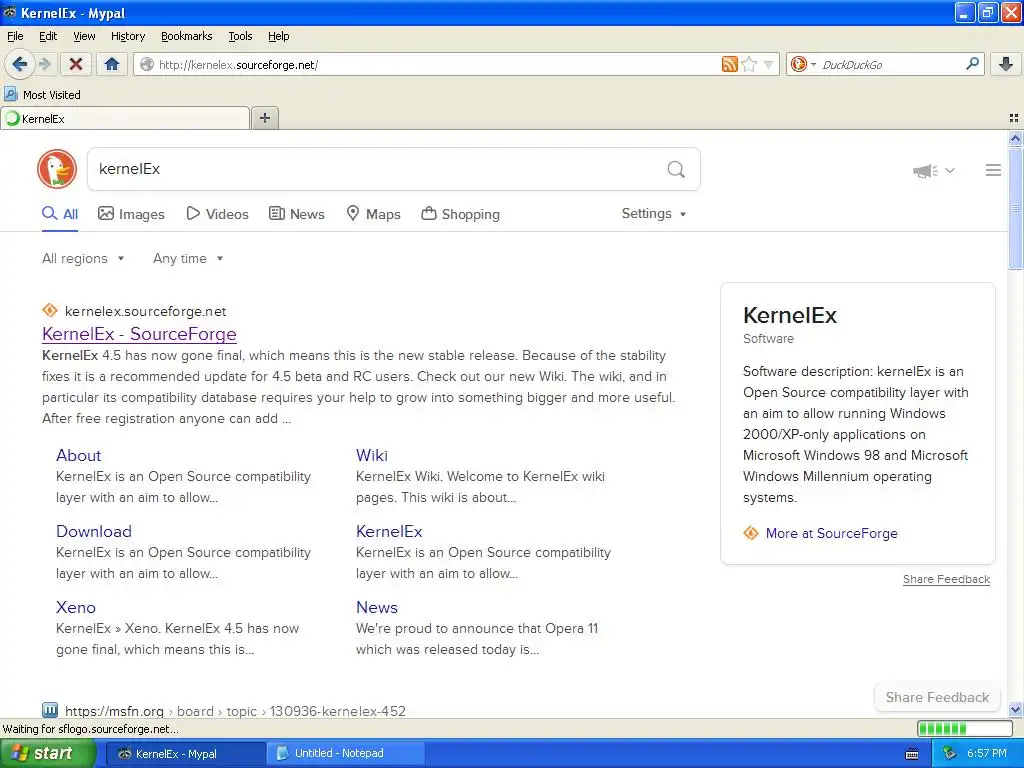Open the About sitelink
The image size is (1024, 768).
(78, 455)
